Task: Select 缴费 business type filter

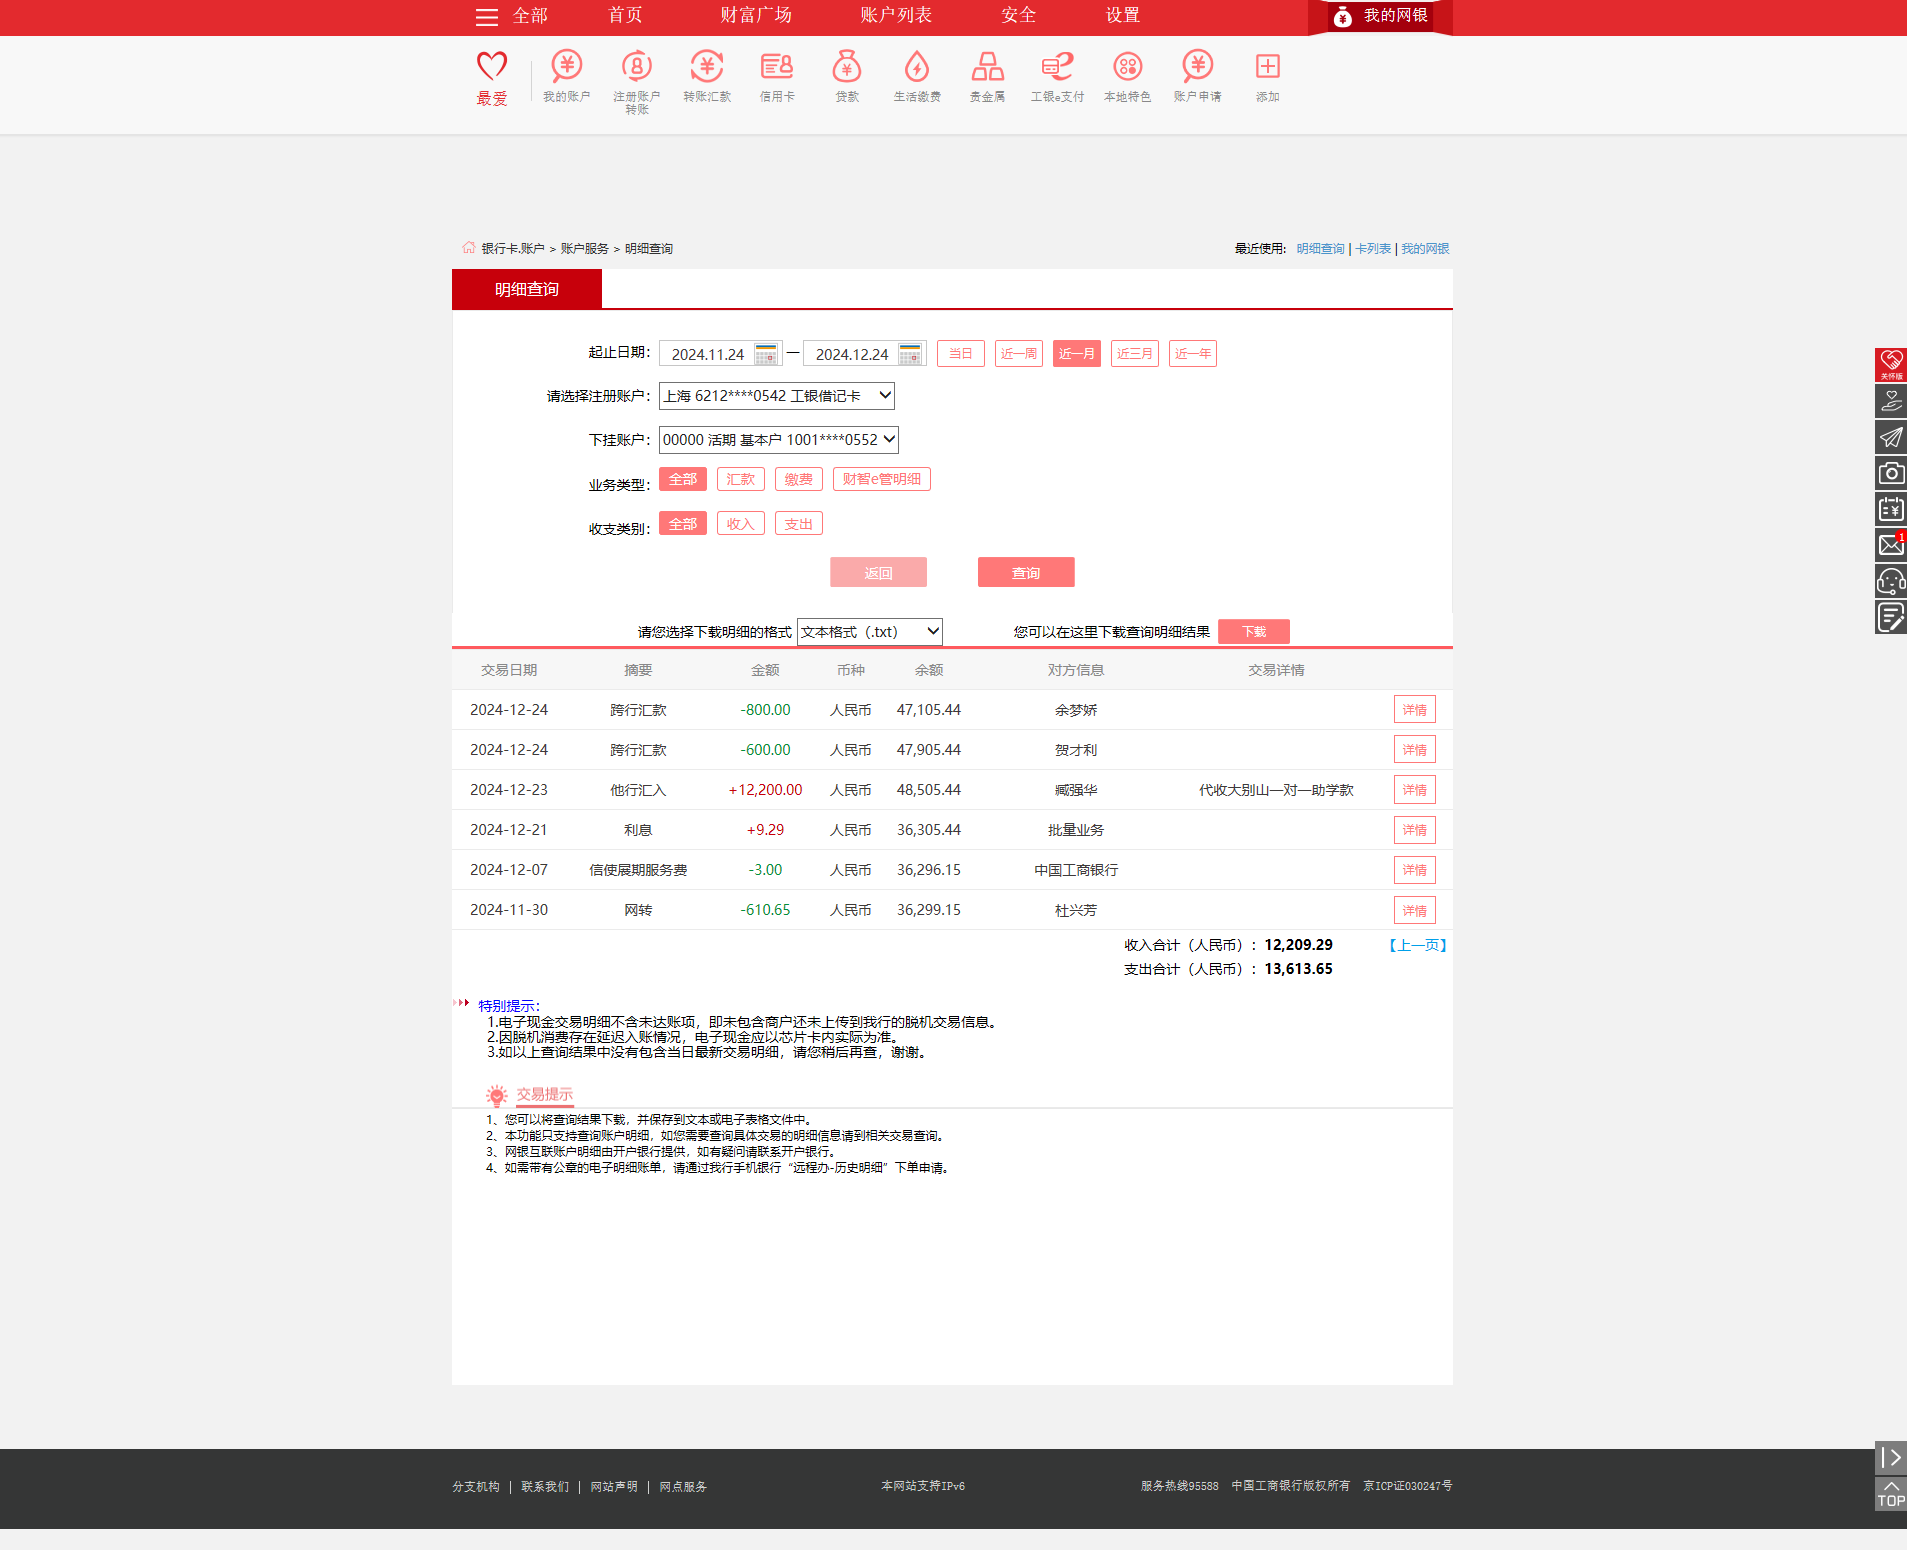Action: pos(799,479)
